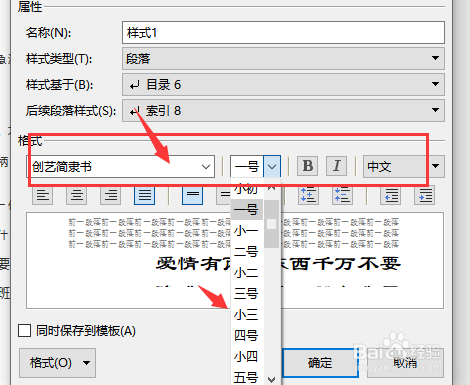Align paragraph text to the left
Viewport: 470px width, 385px height.
point(43,195)
